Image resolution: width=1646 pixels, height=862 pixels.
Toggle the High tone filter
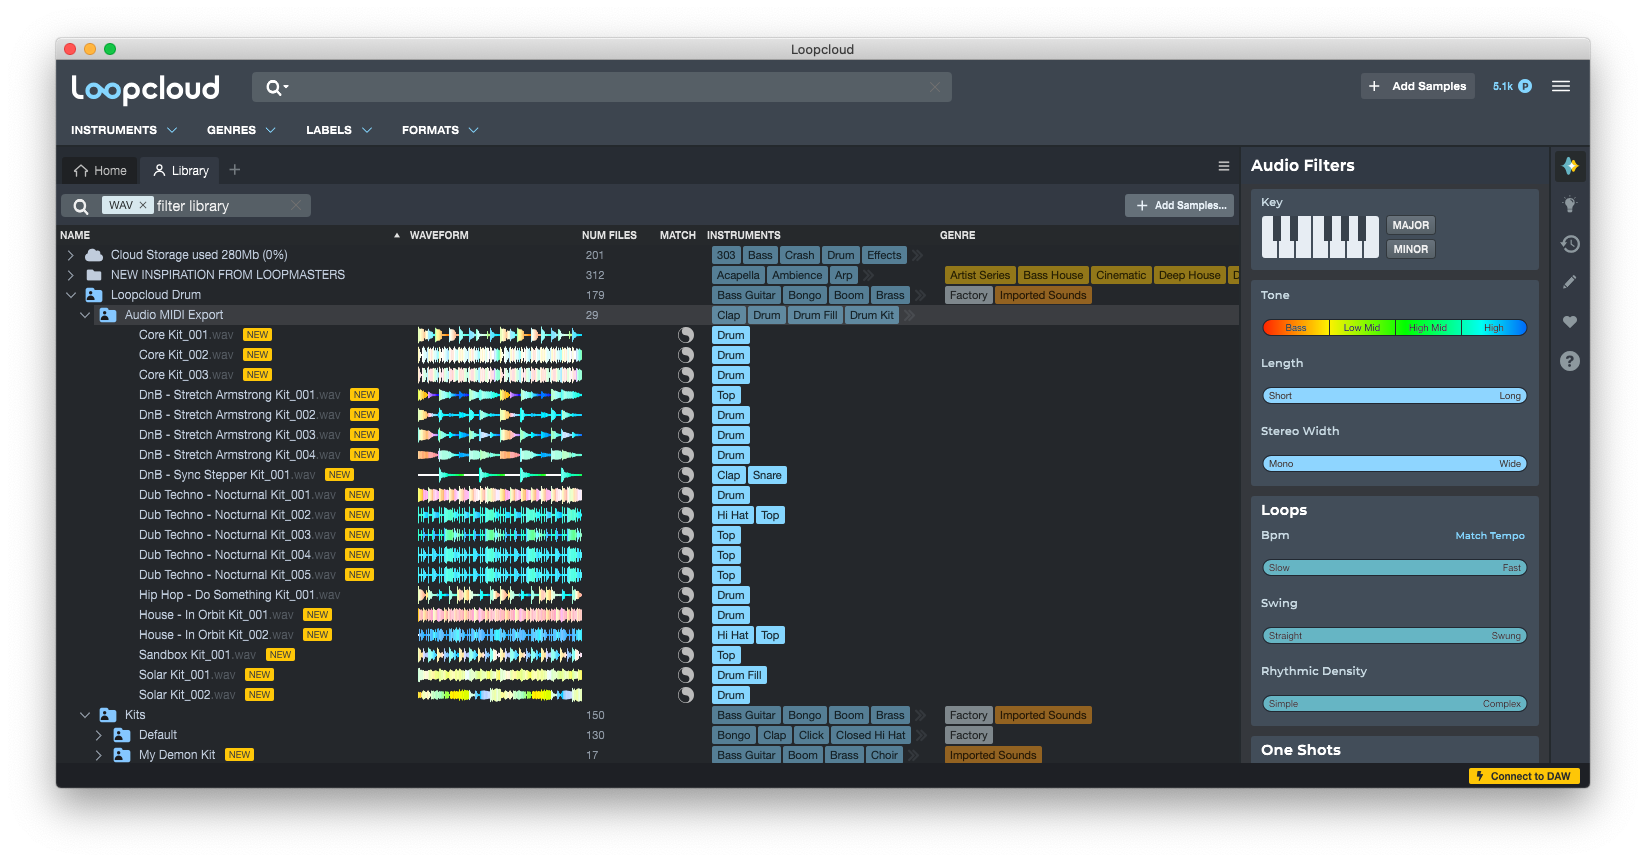click(x=1494, y=327)
